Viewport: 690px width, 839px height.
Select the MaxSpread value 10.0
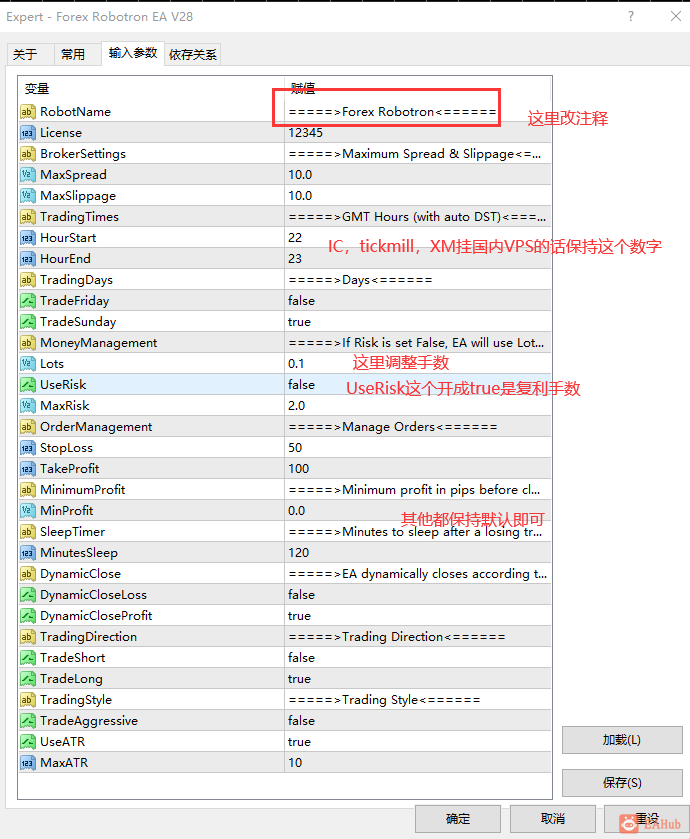(300, 175)
